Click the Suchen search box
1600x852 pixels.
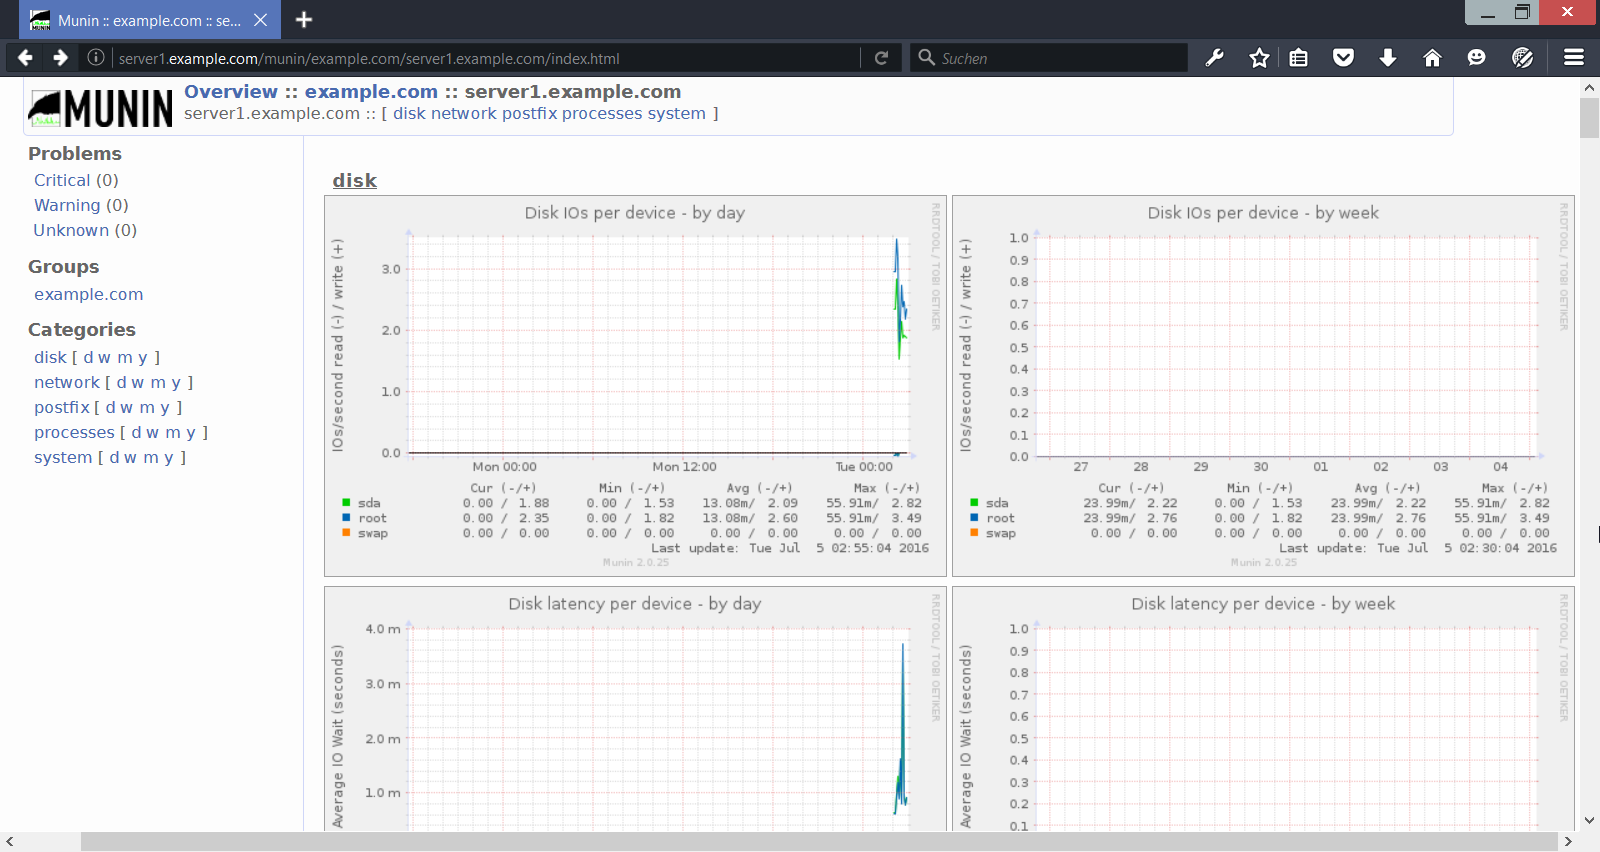click(x=1048, y=58)
